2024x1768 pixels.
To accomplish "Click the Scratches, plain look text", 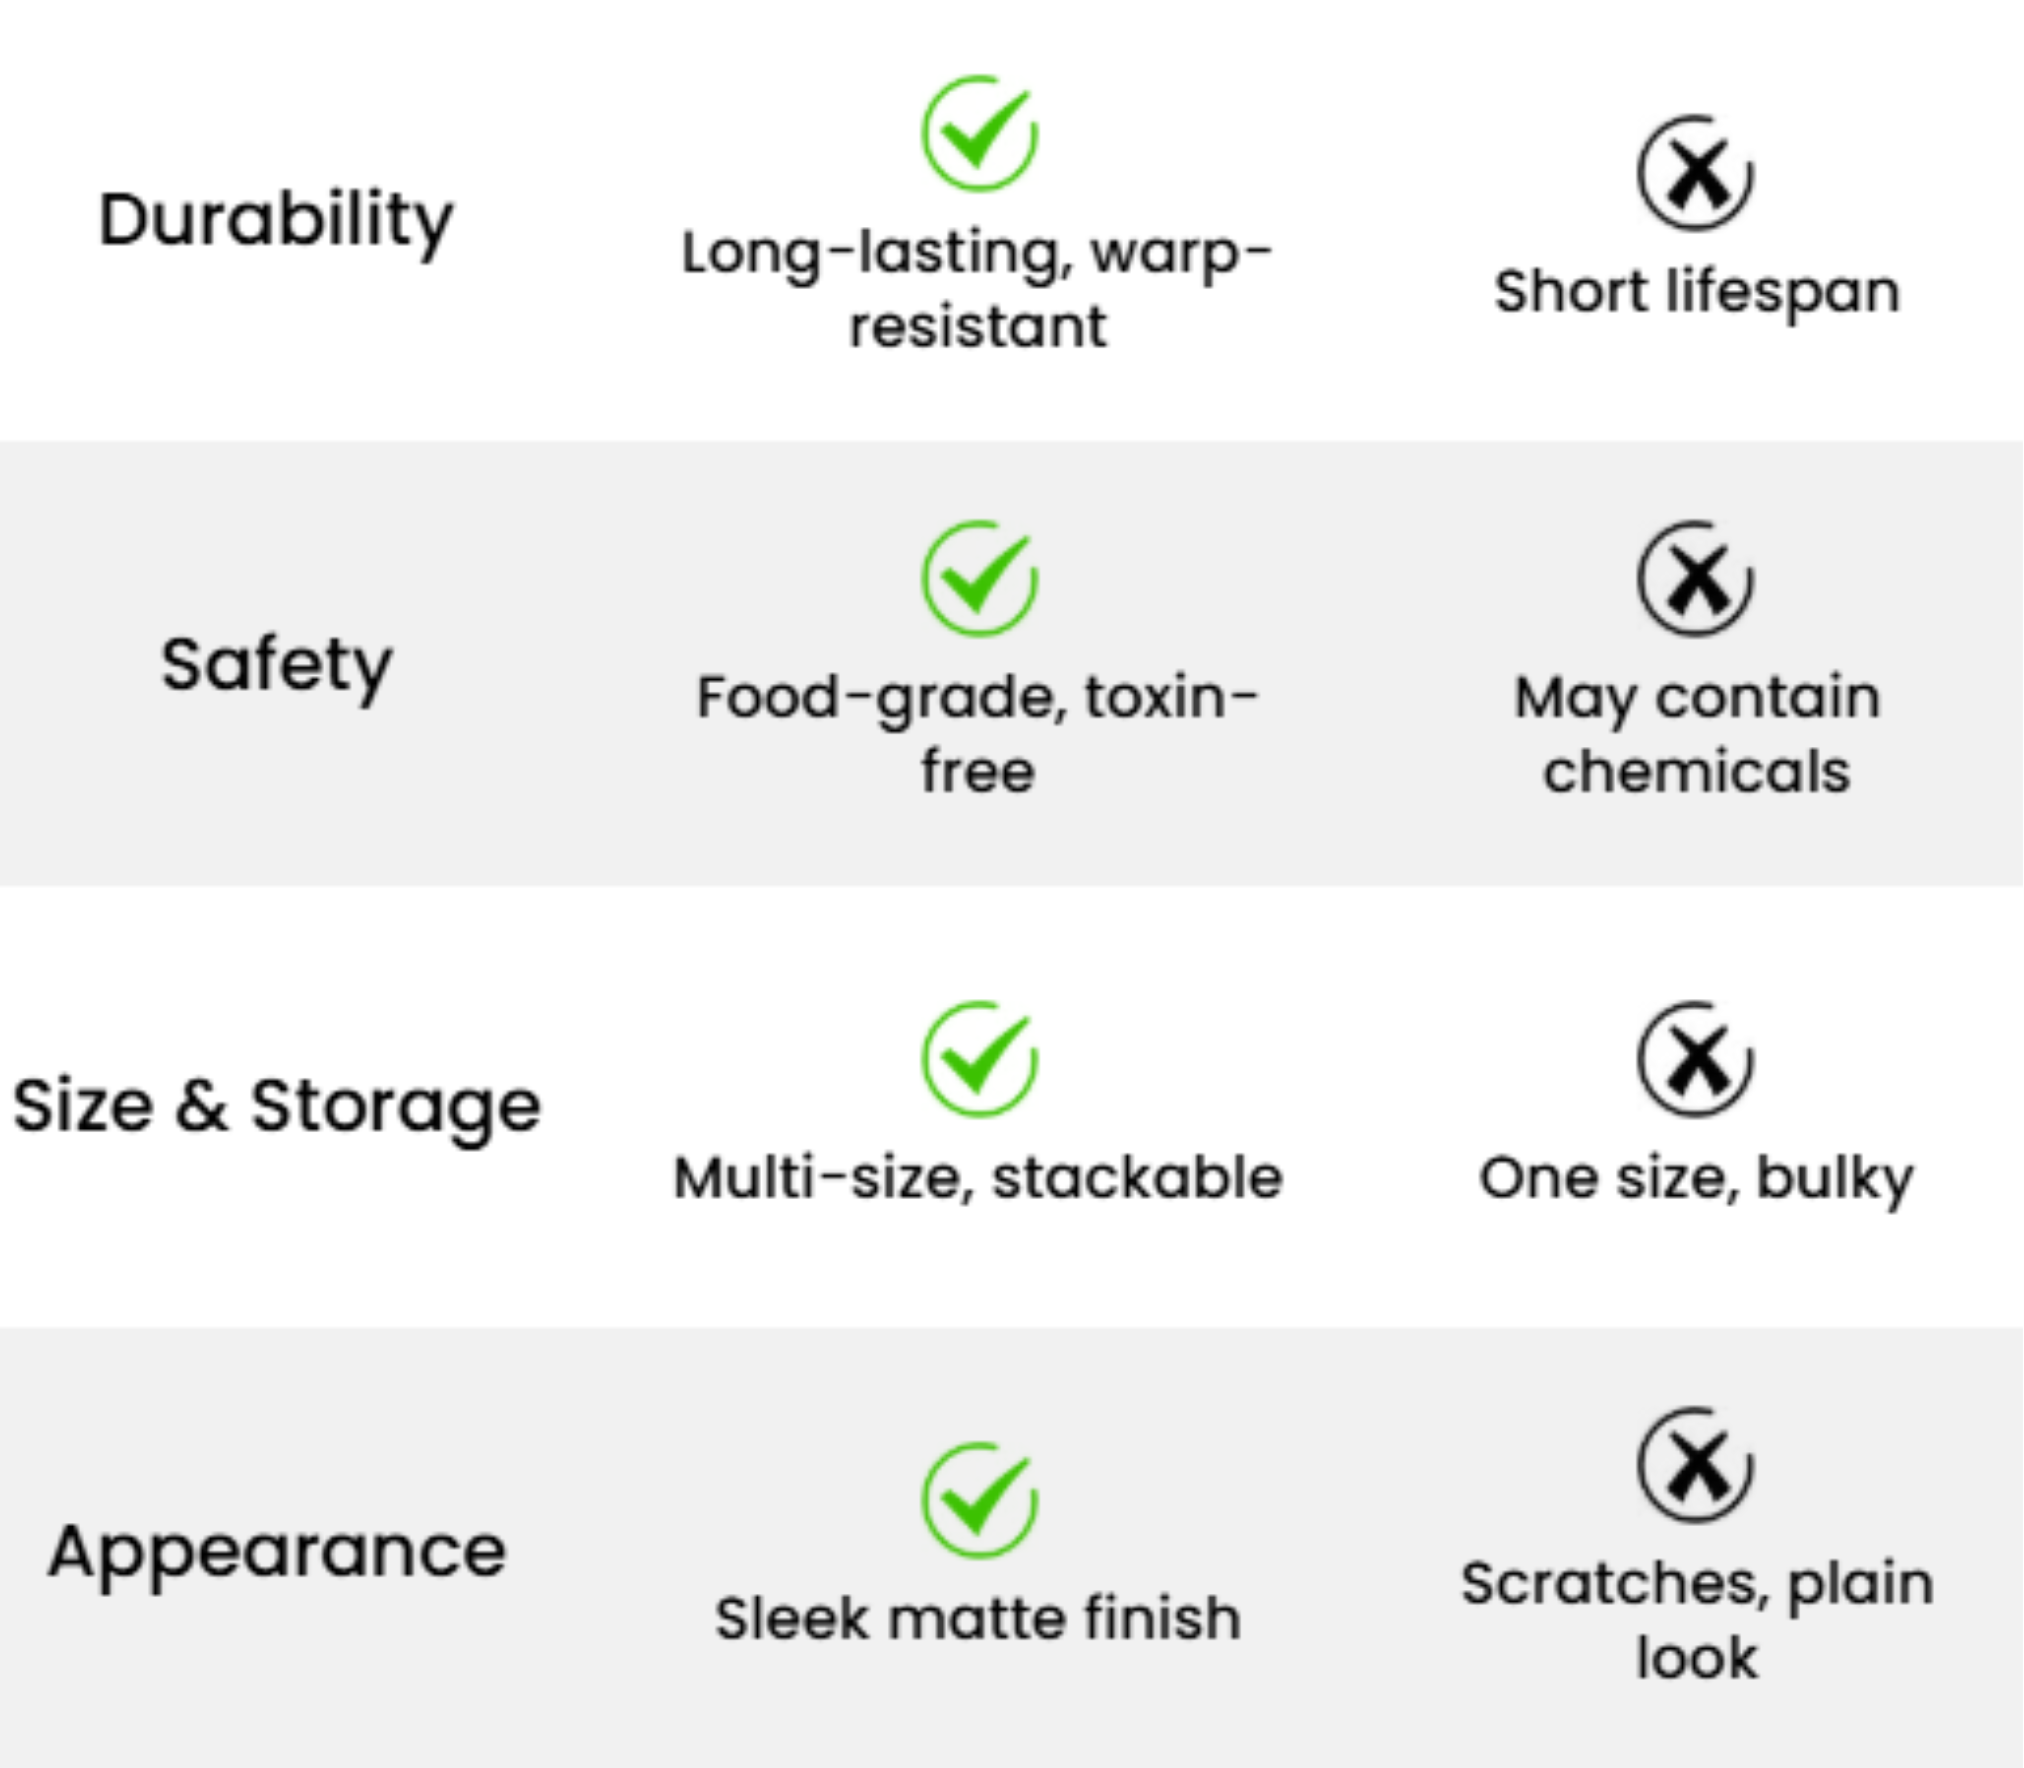I will pyautogui.click(x=1696, y=1620).
